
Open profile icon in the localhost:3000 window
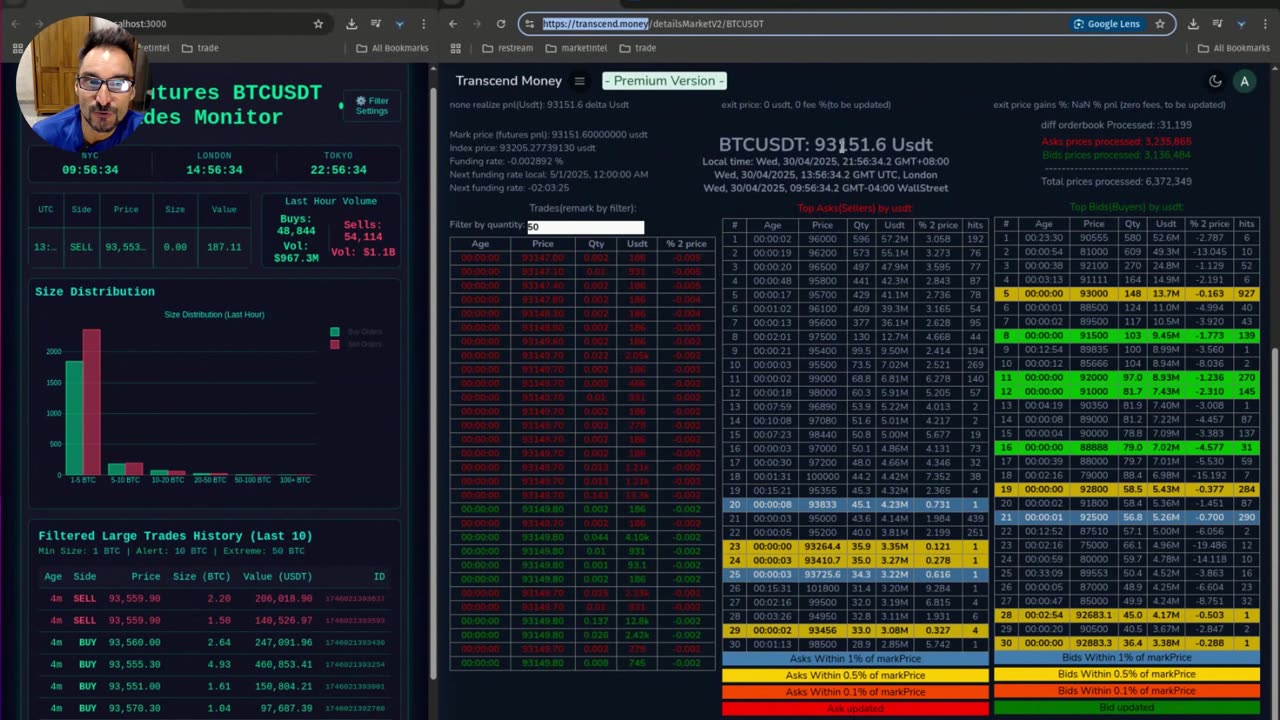[x=399, y=24]
